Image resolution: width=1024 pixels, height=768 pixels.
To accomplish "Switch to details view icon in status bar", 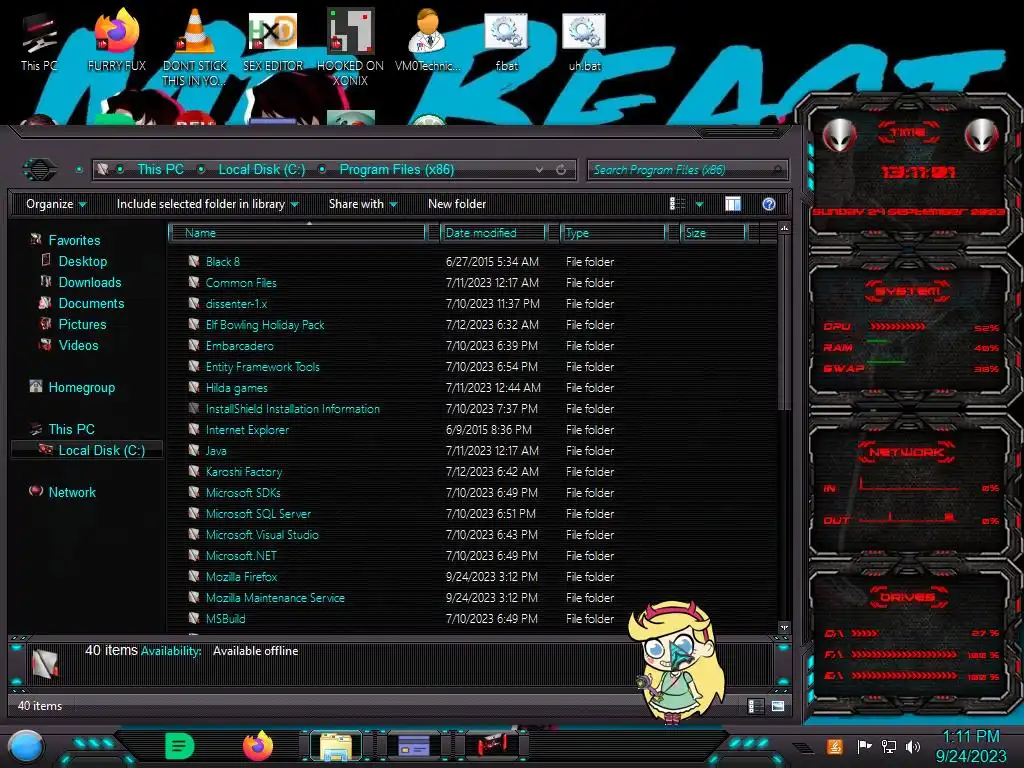I will click(756, 706).
